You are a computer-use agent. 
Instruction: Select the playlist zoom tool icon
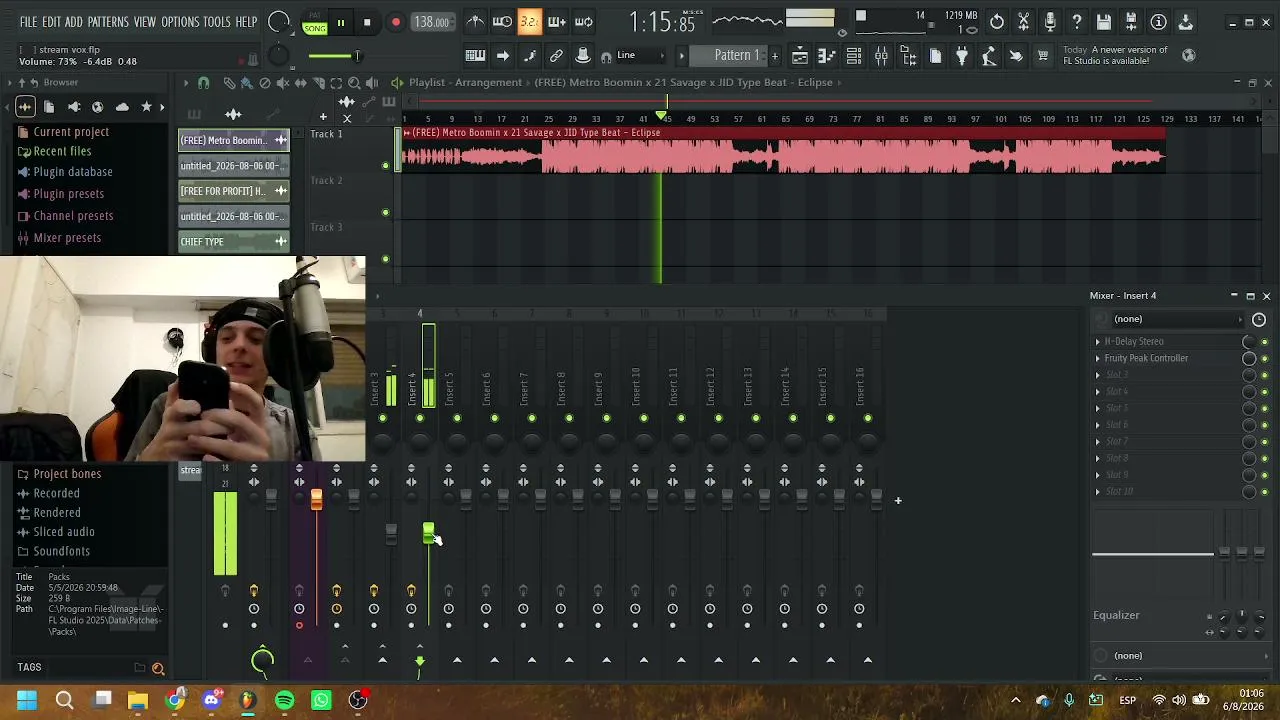pos(354,83)
